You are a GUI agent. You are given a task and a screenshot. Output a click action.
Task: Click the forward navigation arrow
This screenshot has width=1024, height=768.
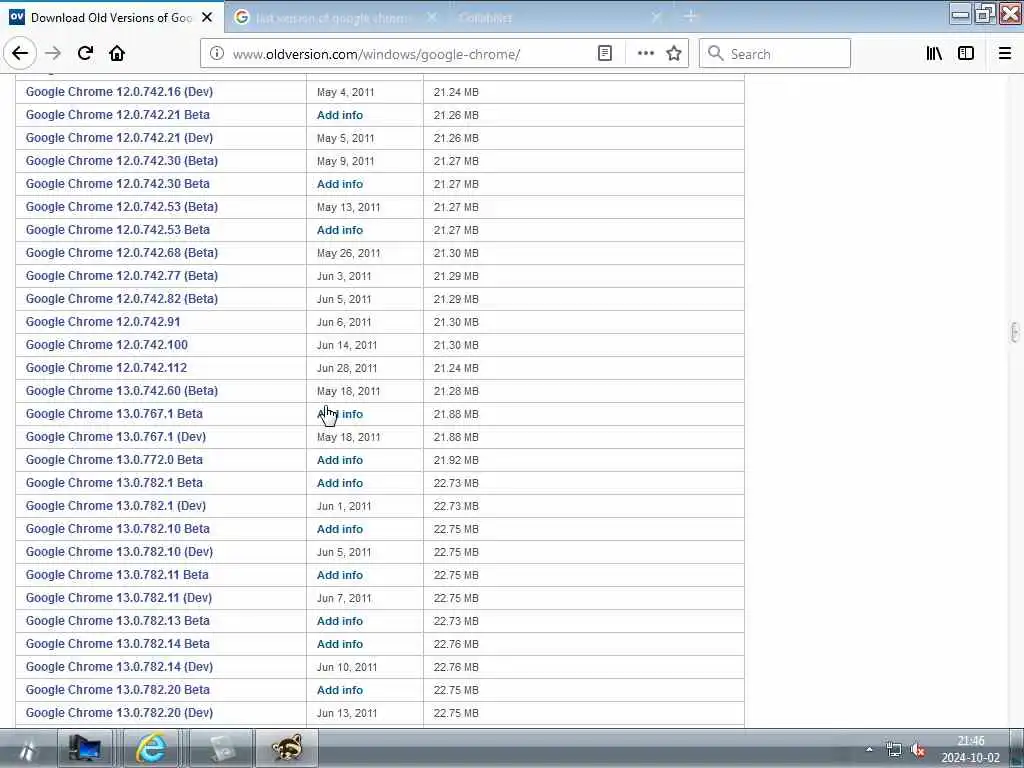(53, 54)
